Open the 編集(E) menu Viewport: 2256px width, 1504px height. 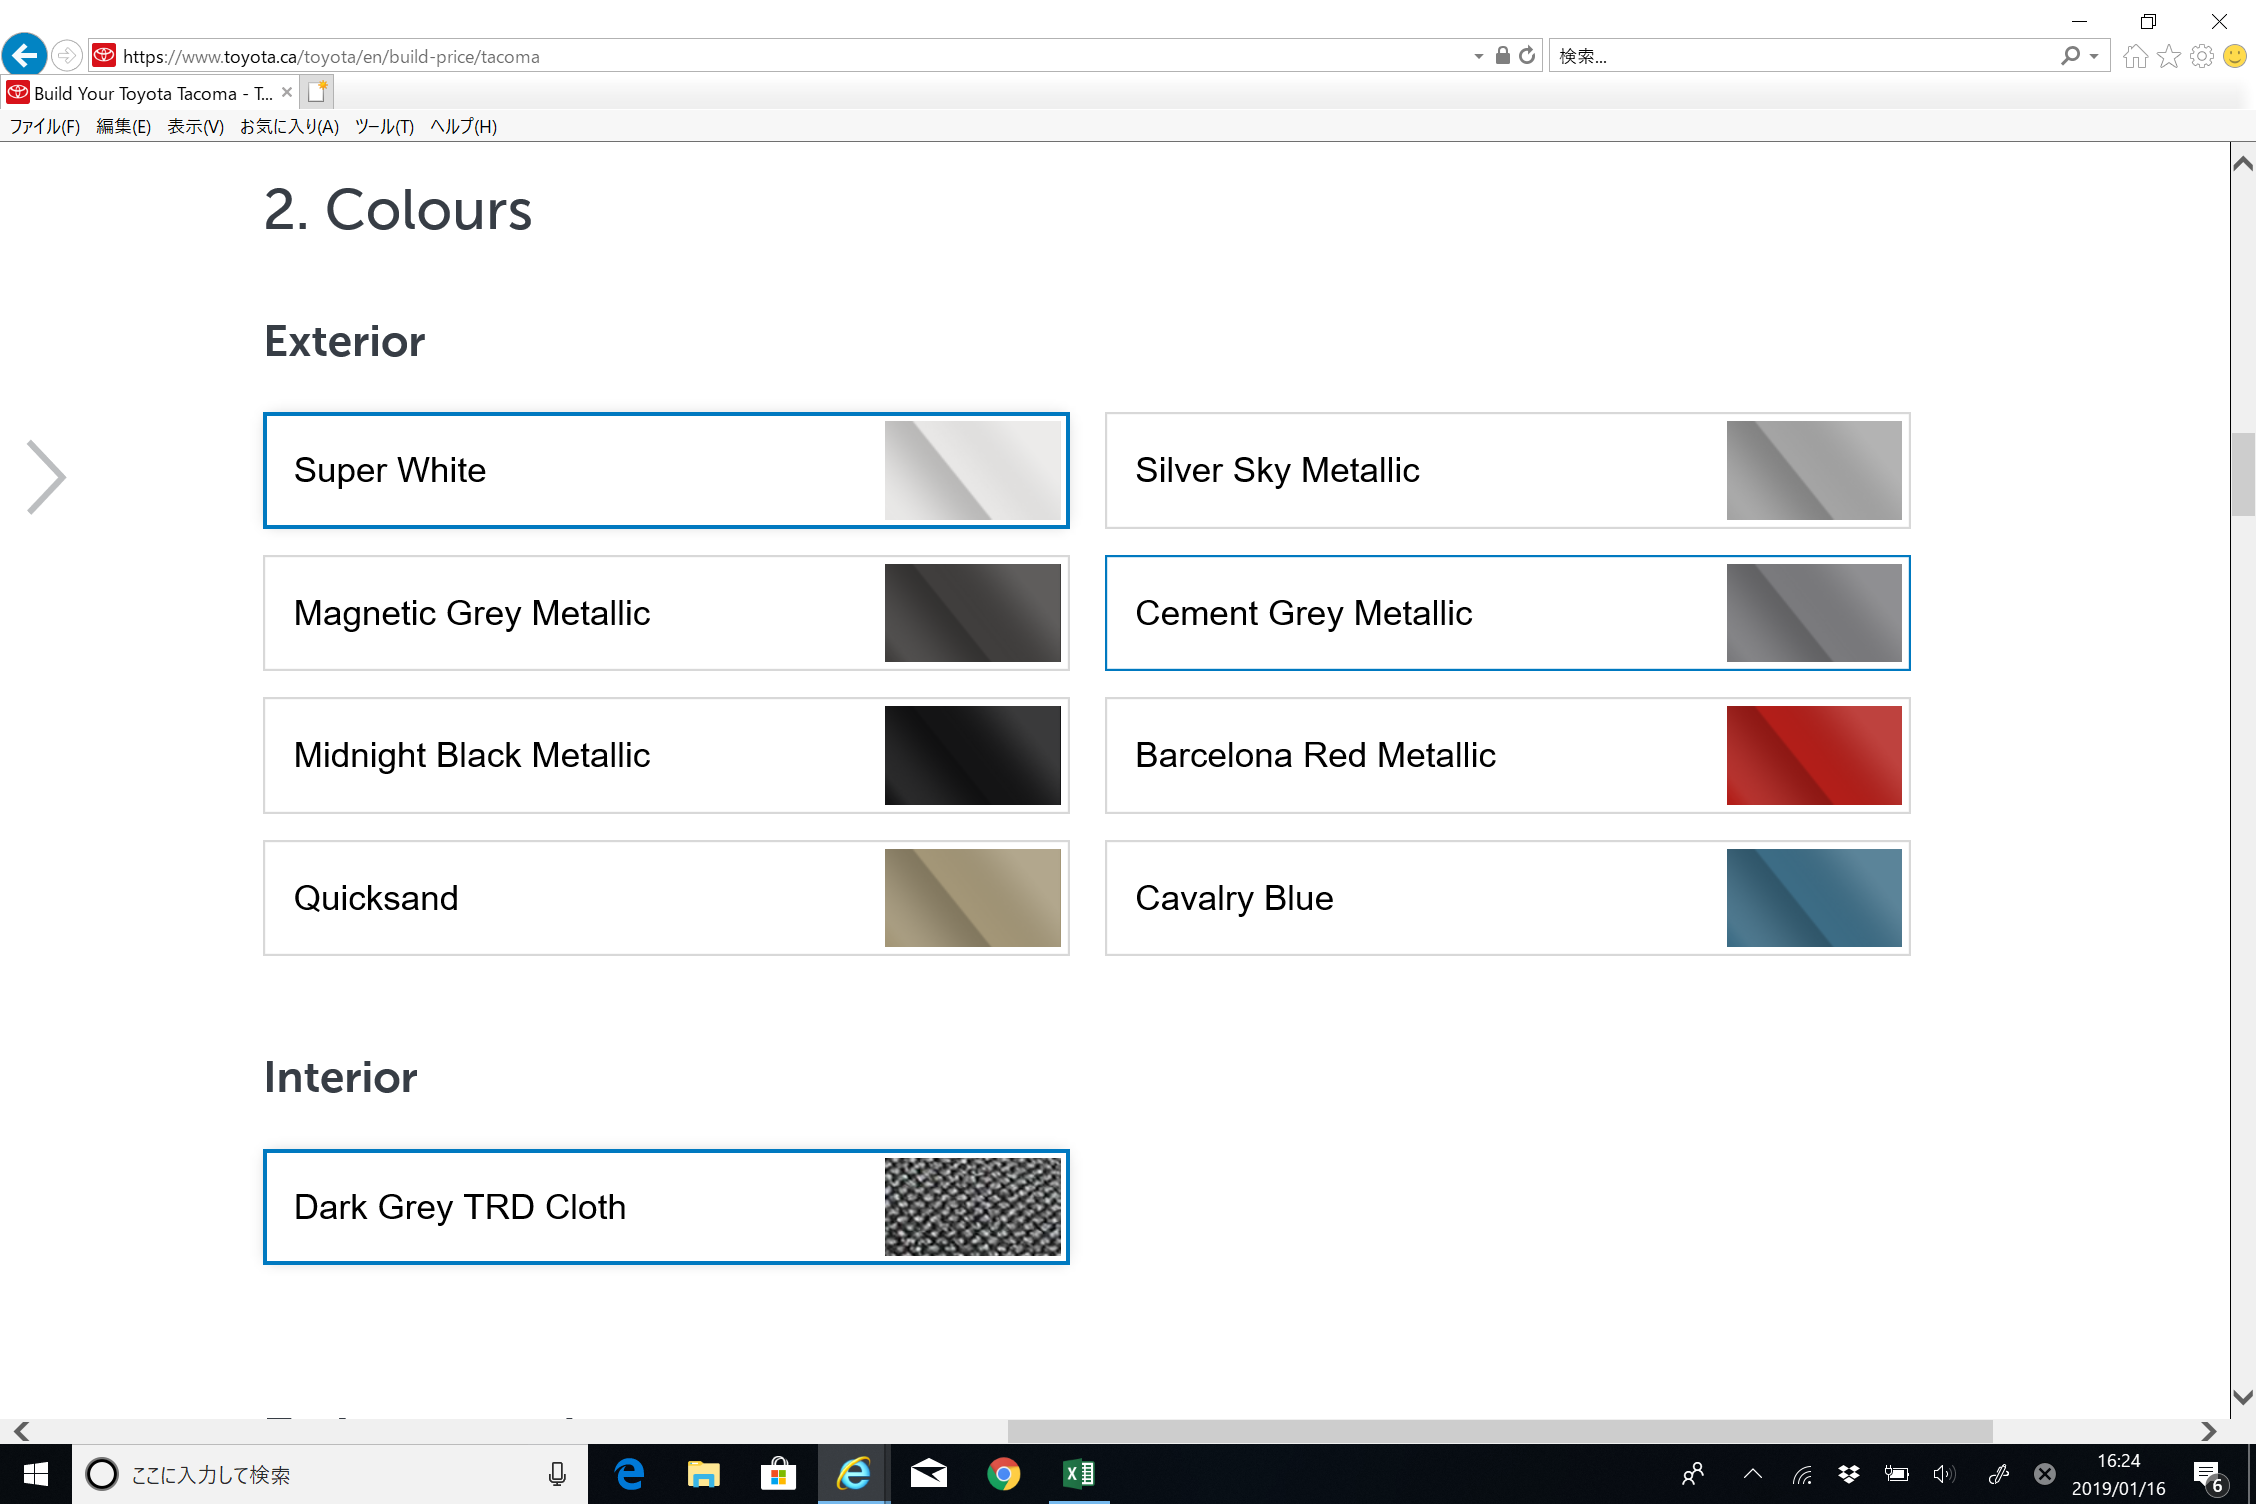124,126
